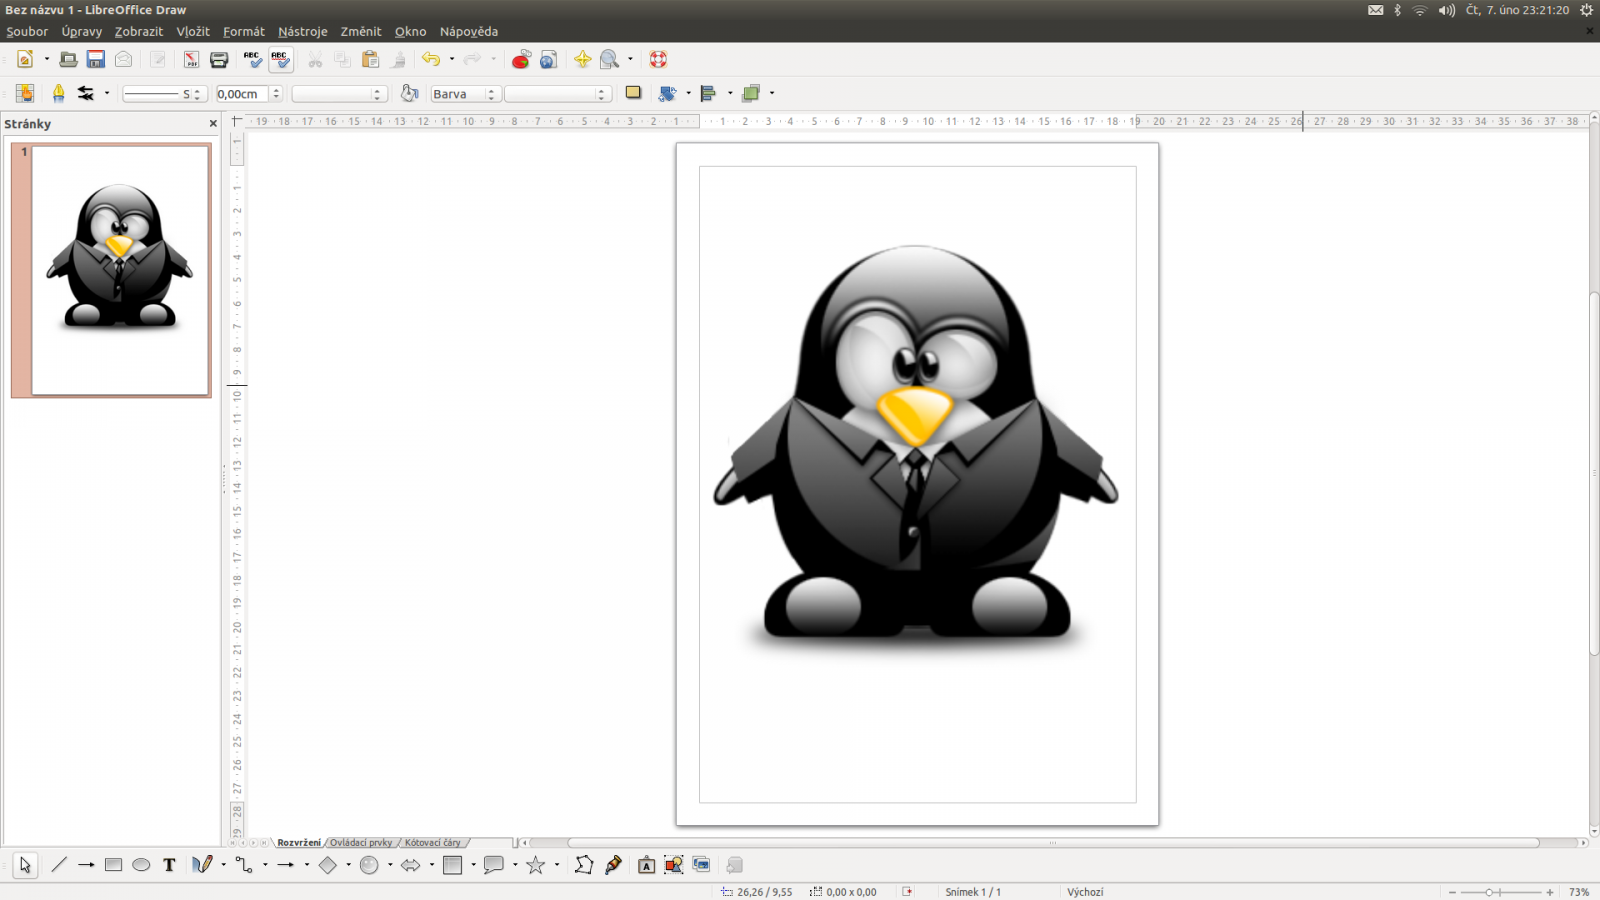The width and height of the screenshot is (1600, 900).
Task: Switch to the Ovládací prvky tab
Action: [361, 843]
